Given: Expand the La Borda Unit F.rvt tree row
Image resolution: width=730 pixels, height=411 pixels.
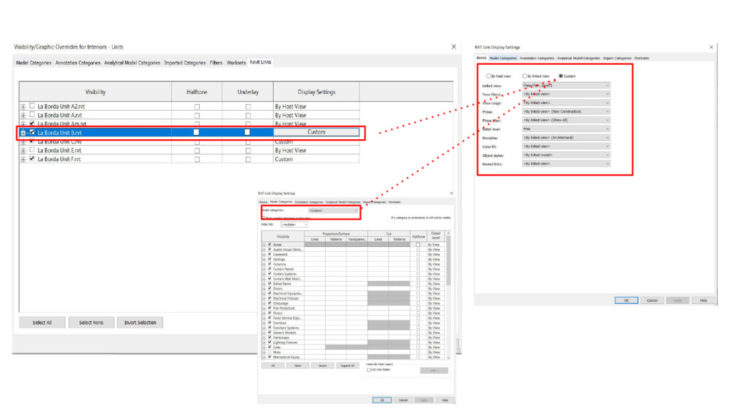Looking at the screenshot, I should [23, 159].
